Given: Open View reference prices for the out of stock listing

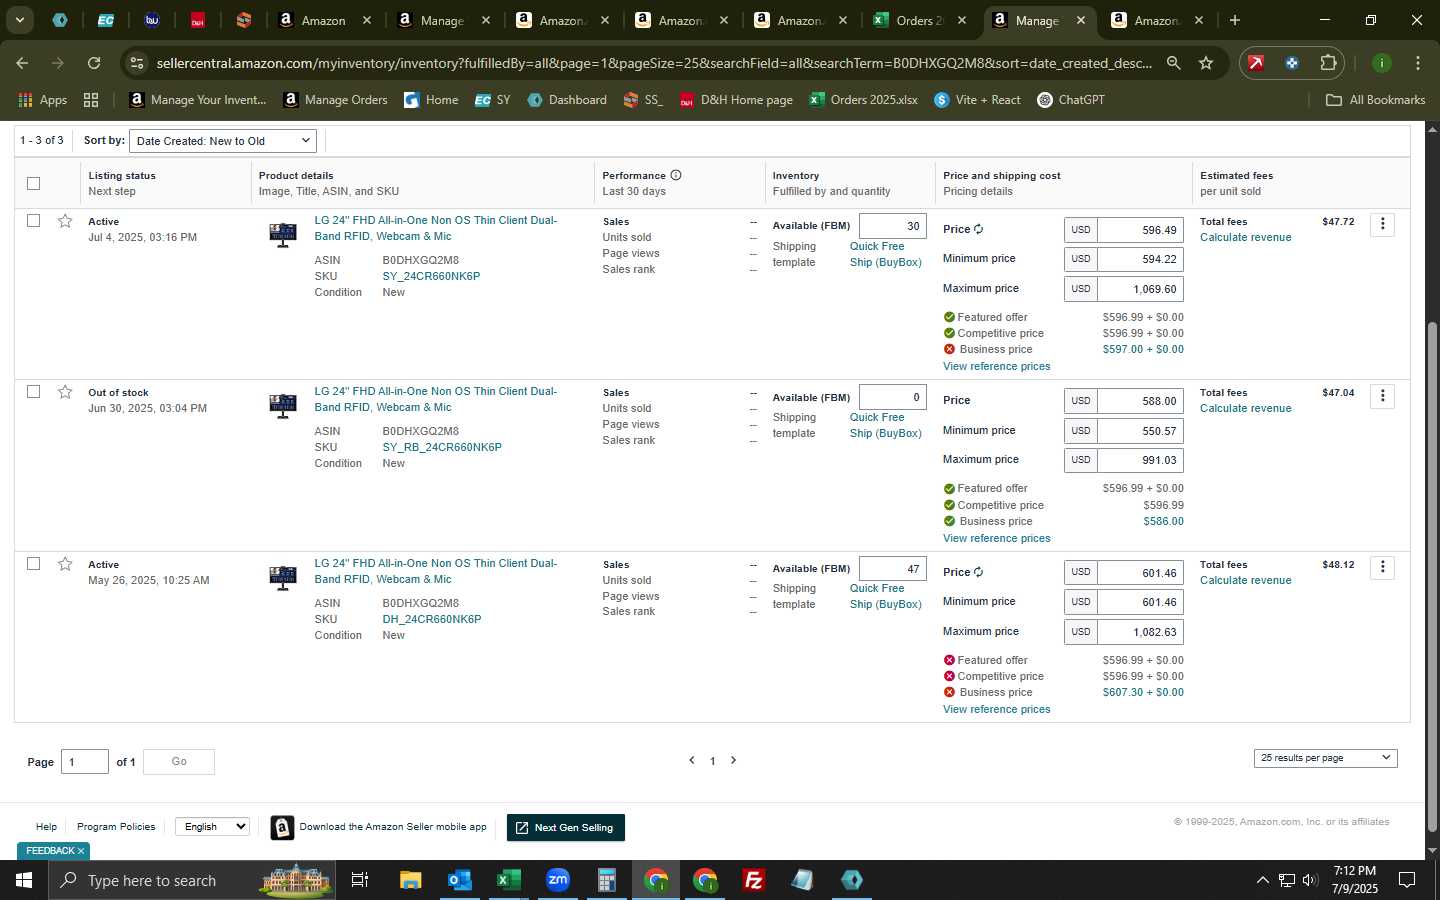Looking at the screenshot, I should point(996,538).
